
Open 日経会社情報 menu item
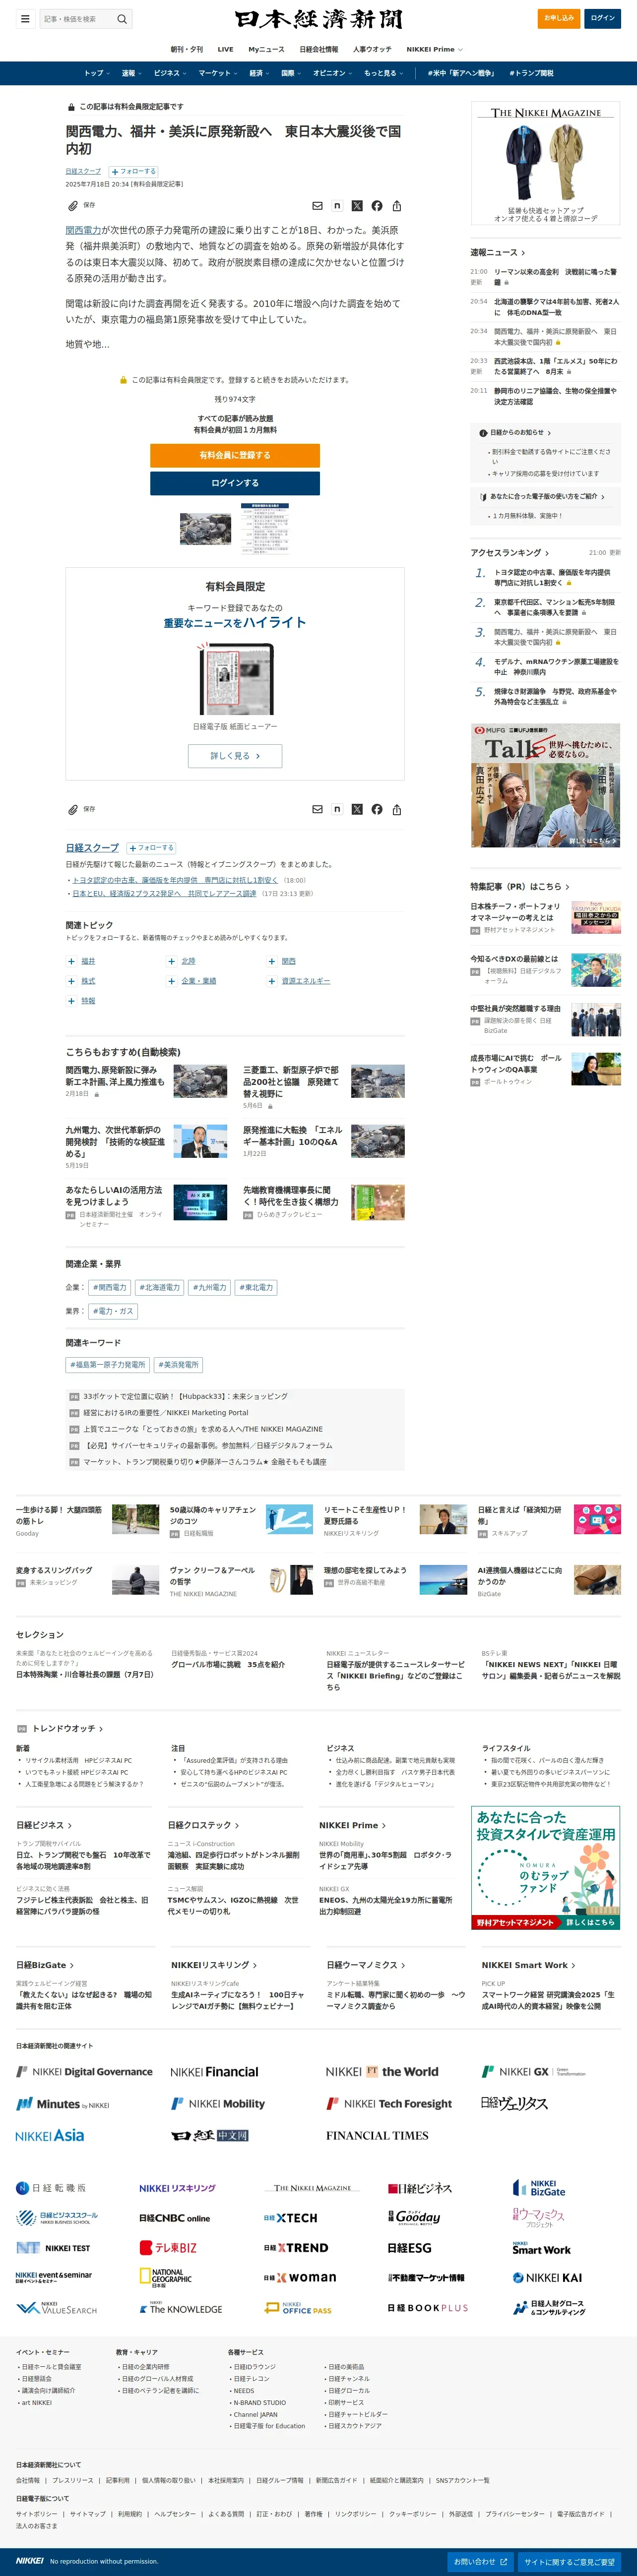pyautogui.click(x=319, y=49)
